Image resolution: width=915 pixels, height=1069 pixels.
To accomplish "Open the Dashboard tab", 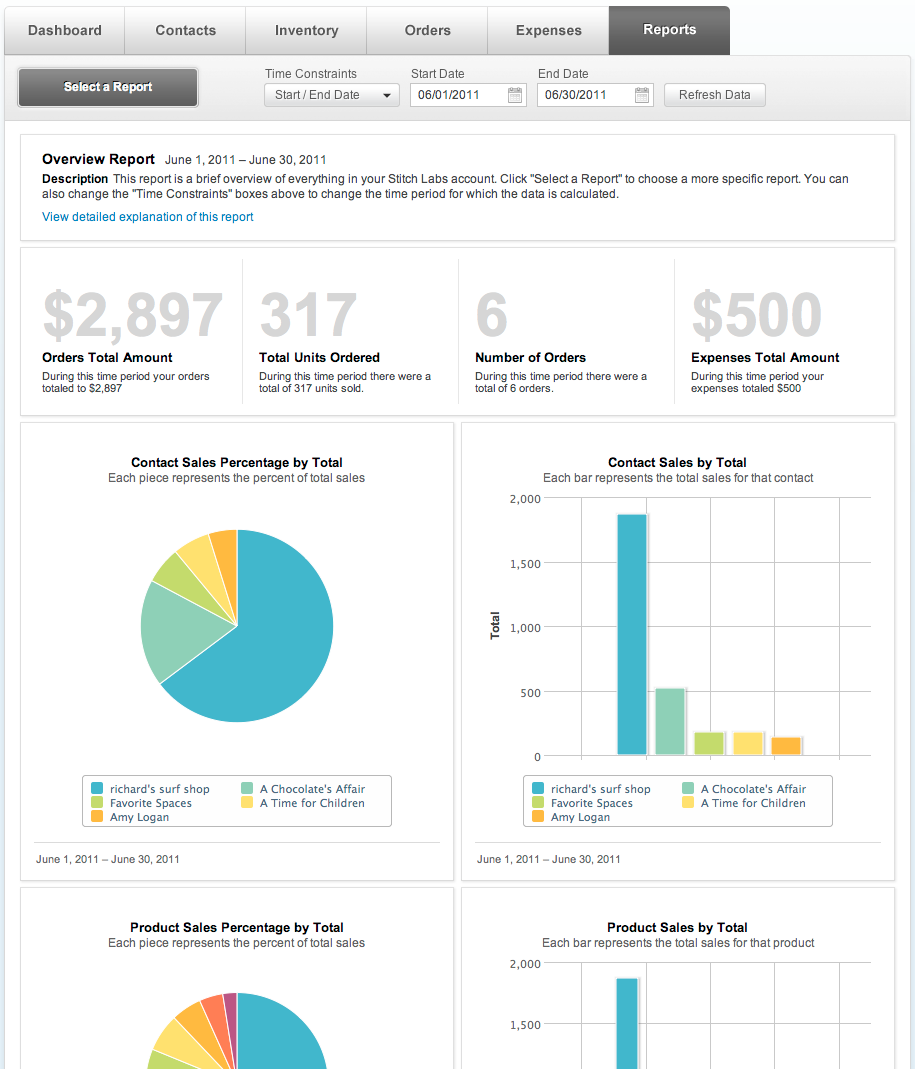I will (65, 31).
